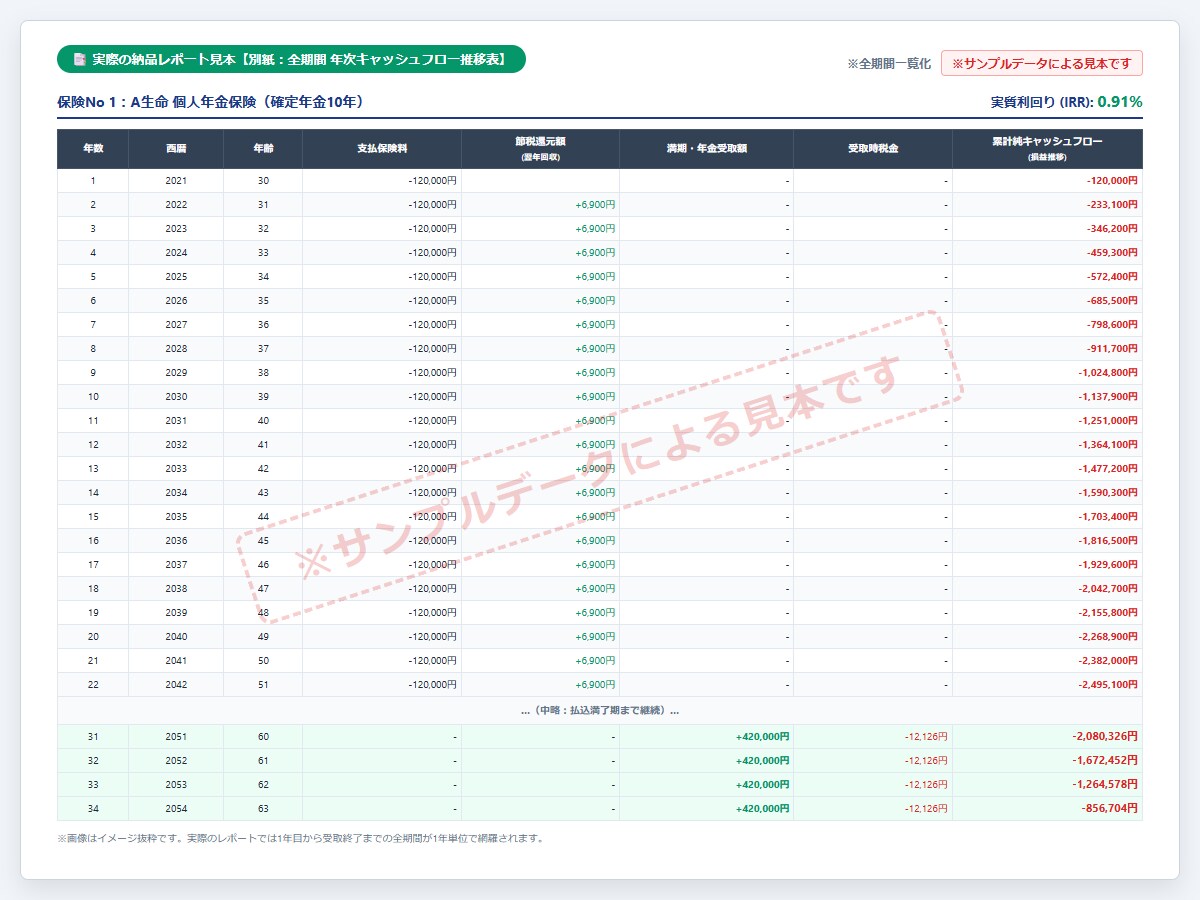1200x900 pixels.
Task: Click cumulative value -1,929,600円
Action: coord(1108,565)
